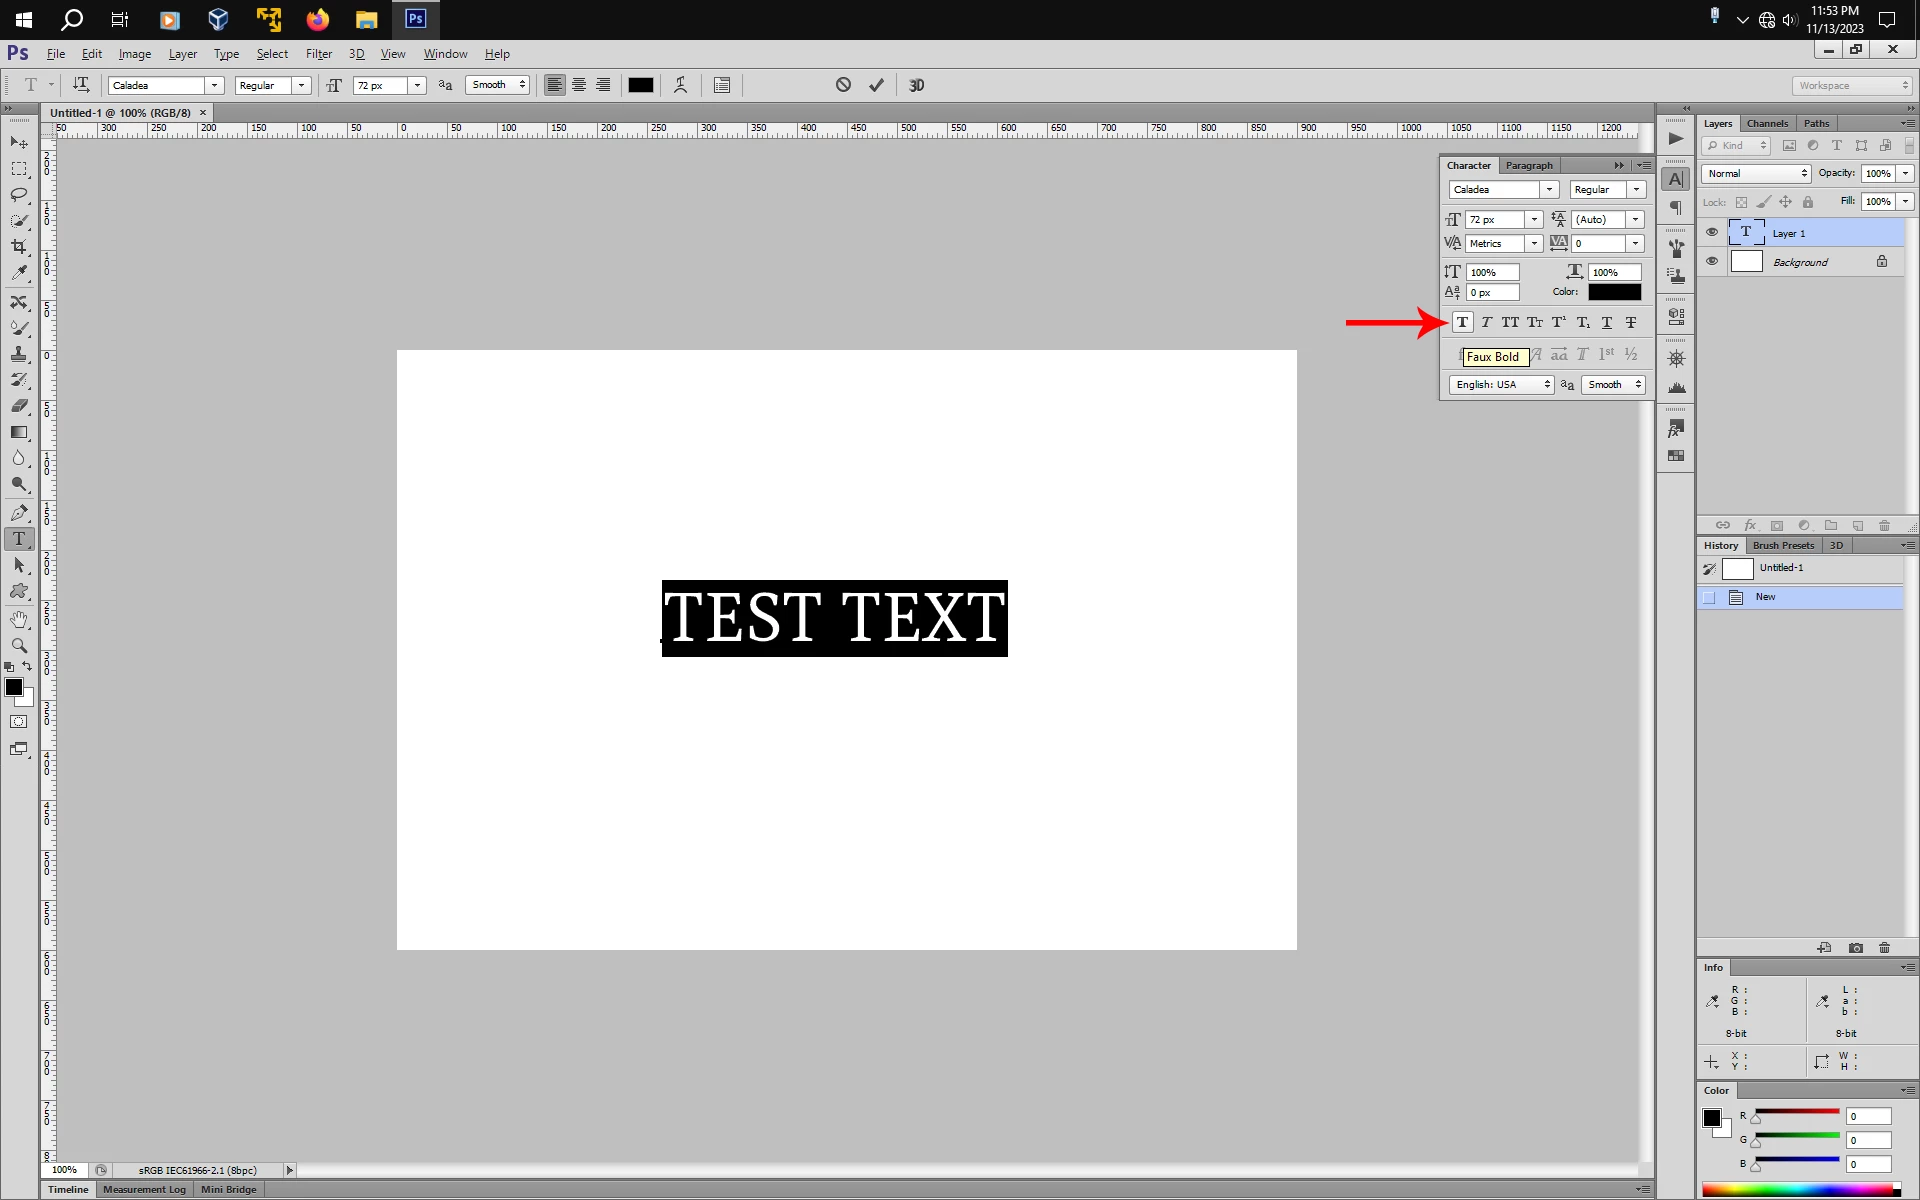
Task: Toggle Faux Bold in Character panel
Action: (x=1462, y=322)
